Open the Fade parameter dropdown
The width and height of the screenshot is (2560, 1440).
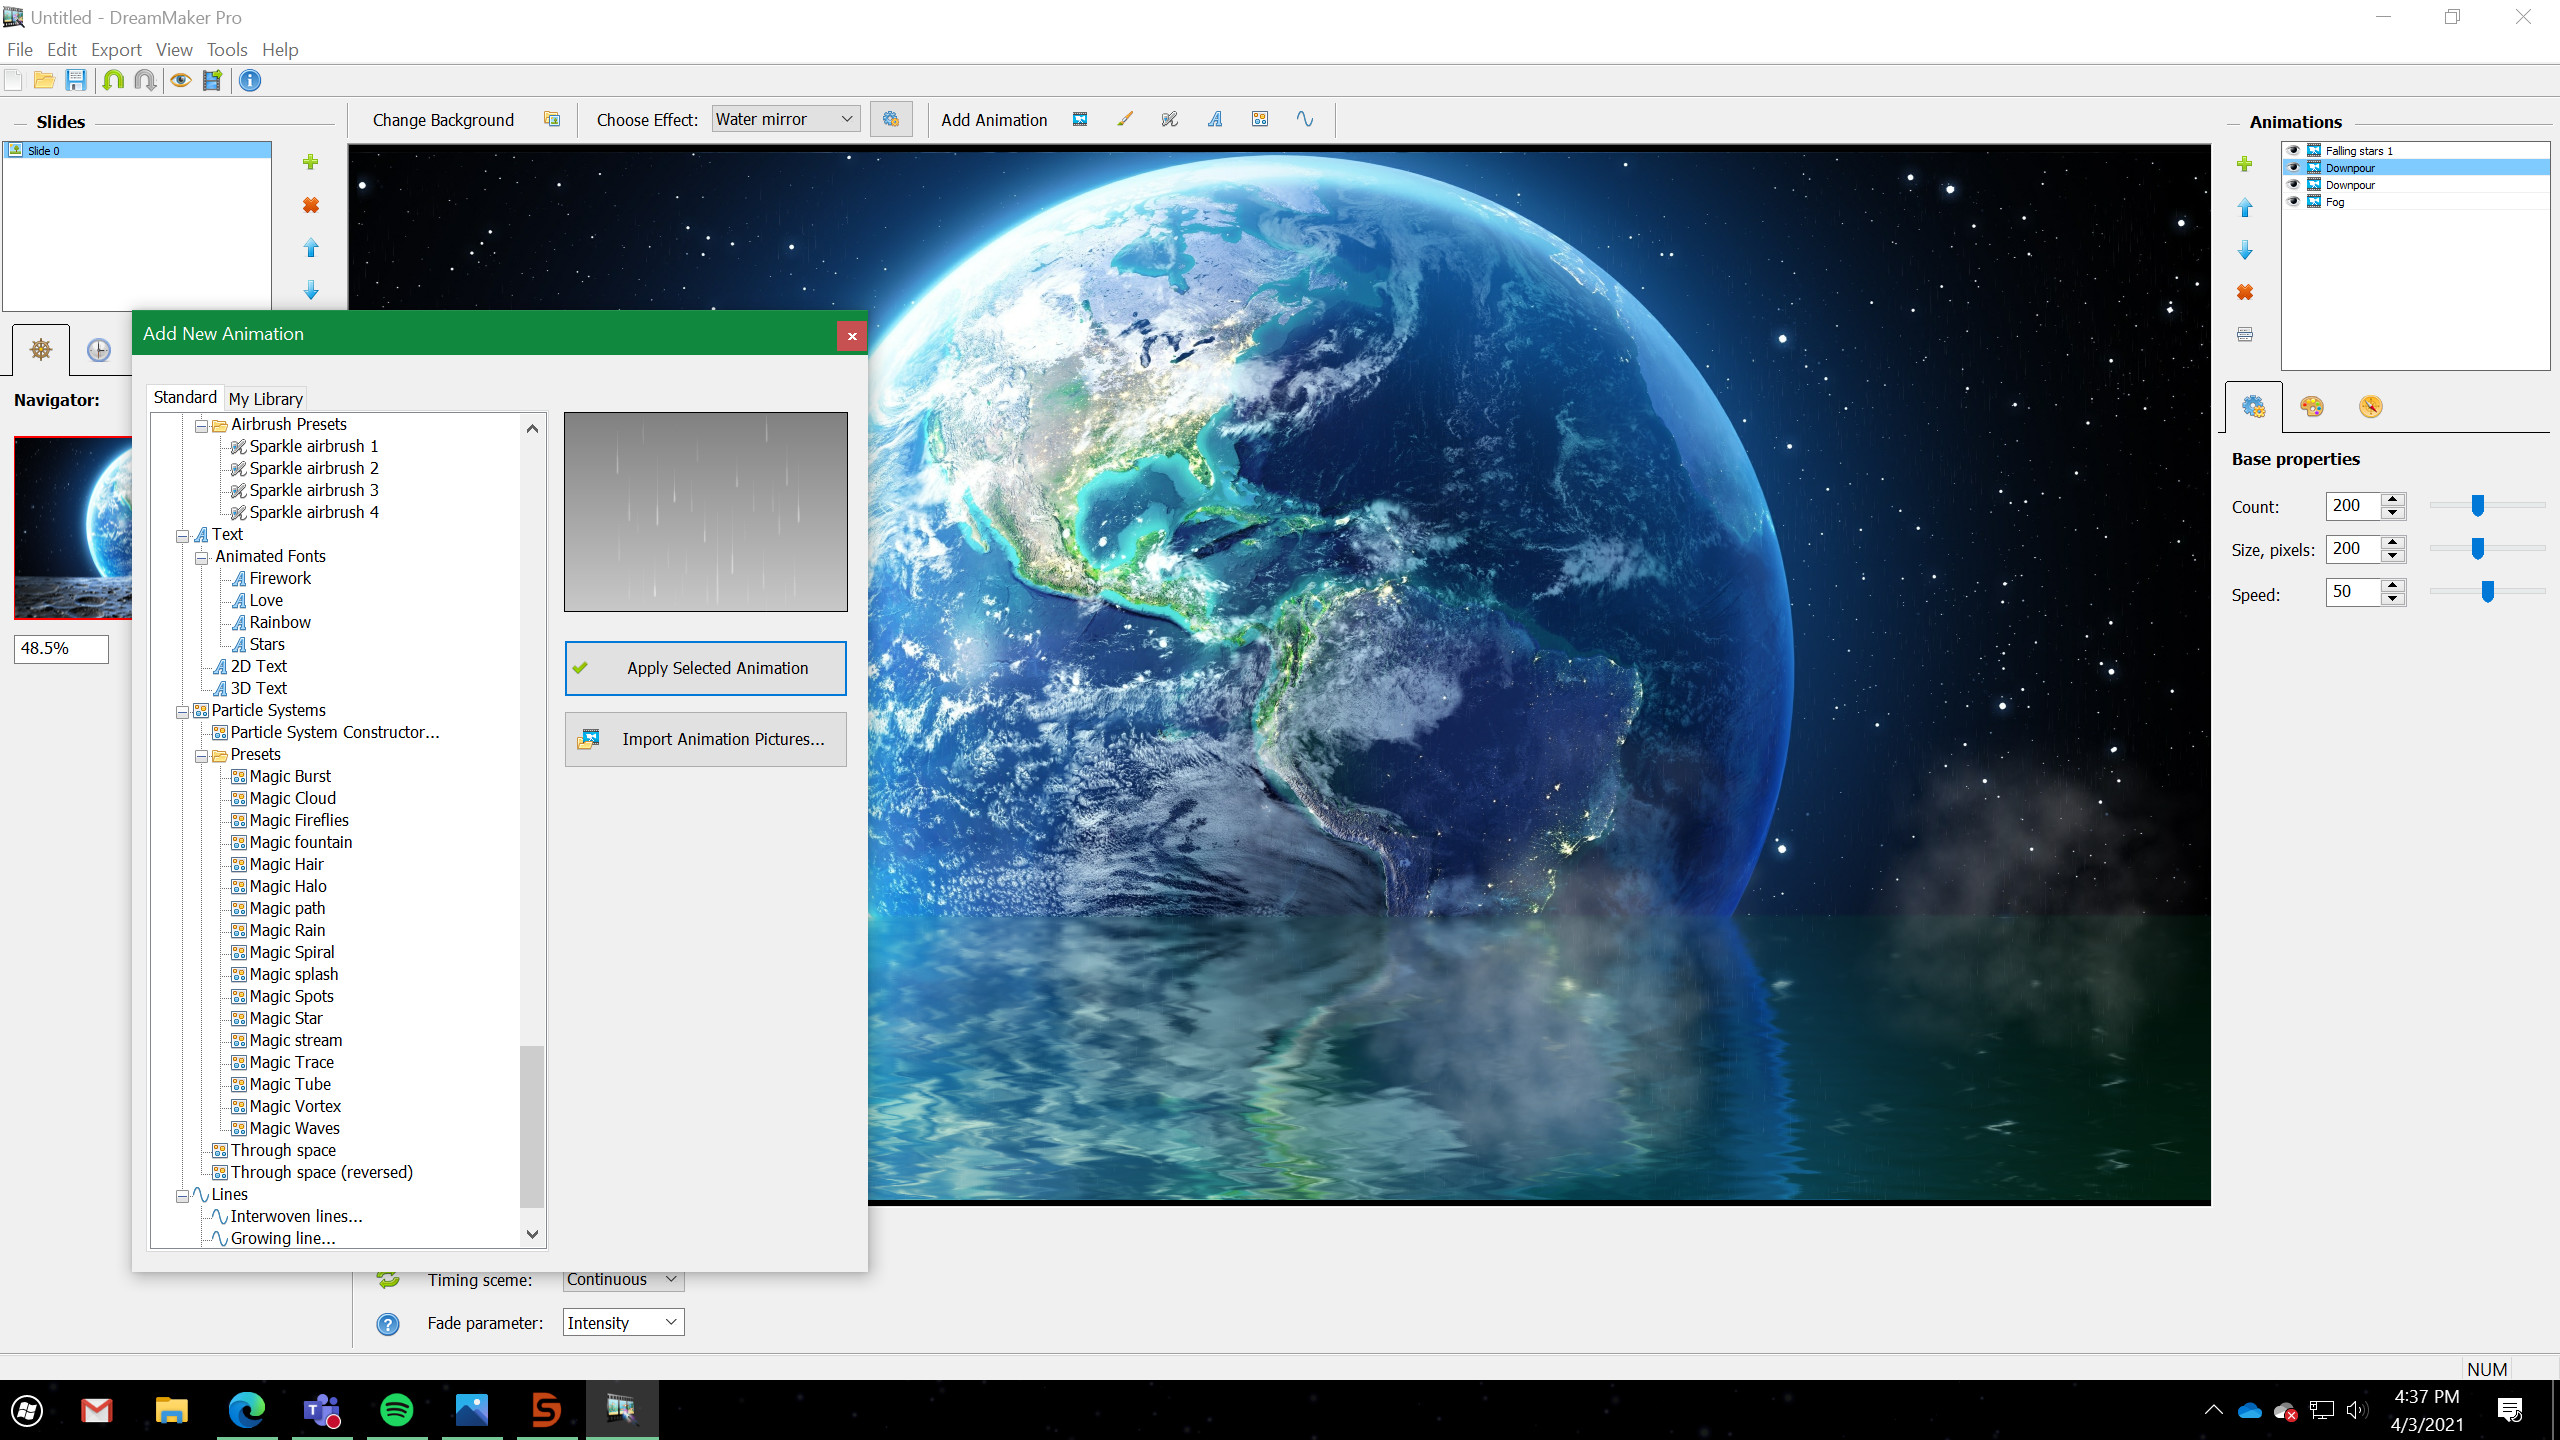(x=622, y=1322)
